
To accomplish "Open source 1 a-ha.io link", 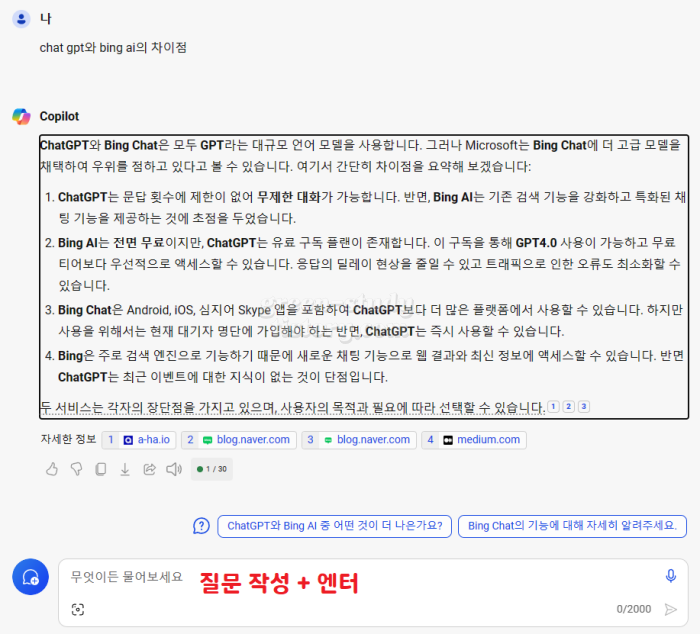I will coord(139,440).
